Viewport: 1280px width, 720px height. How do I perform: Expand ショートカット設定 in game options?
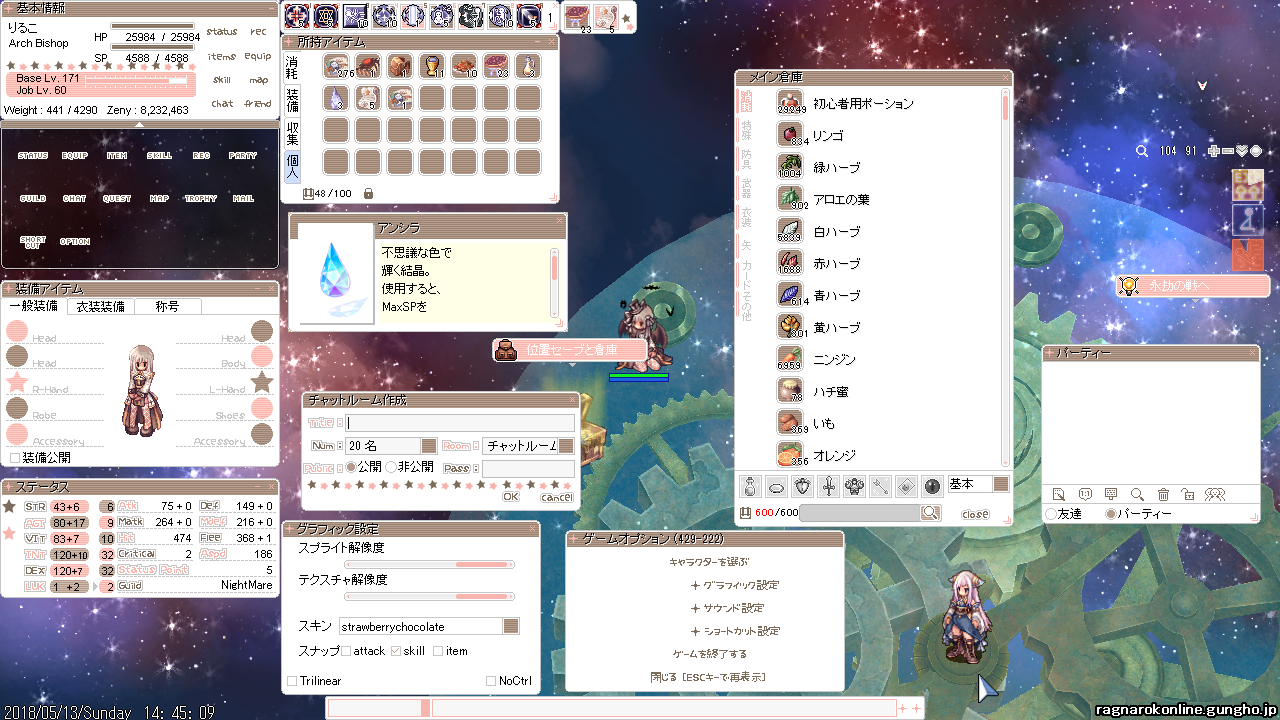(734, 631)
